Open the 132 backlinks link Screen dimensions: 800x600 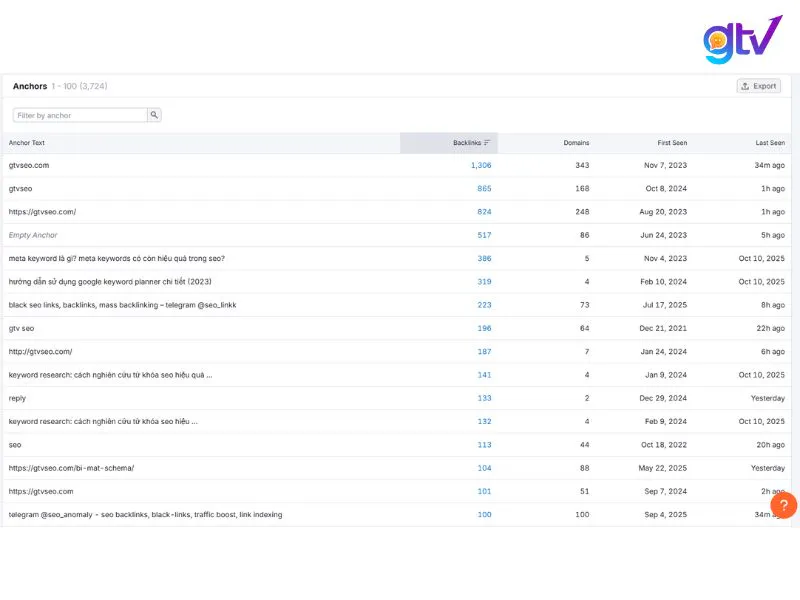pos(484,421)
